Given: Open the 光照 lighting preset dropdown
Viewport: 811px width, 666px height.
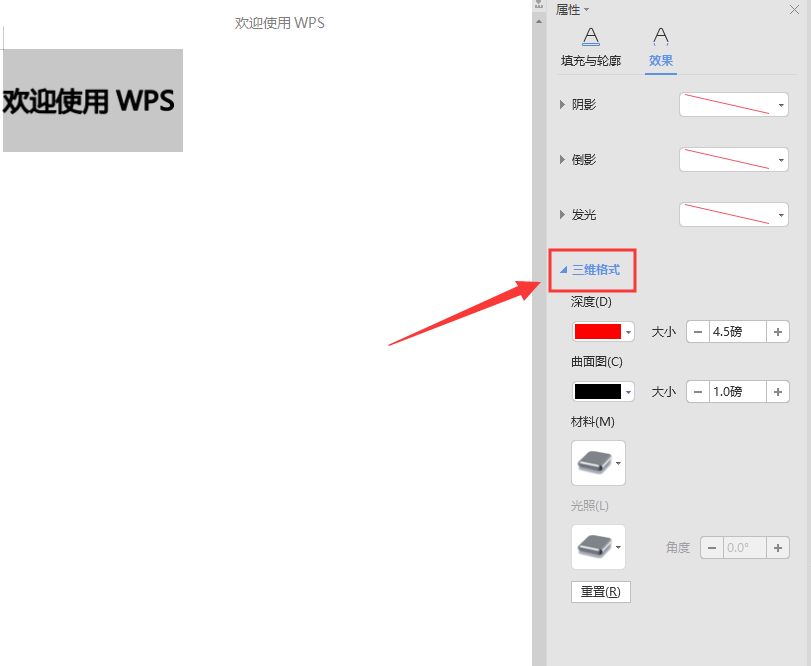Looking at the screenshot, I should 598,547.
